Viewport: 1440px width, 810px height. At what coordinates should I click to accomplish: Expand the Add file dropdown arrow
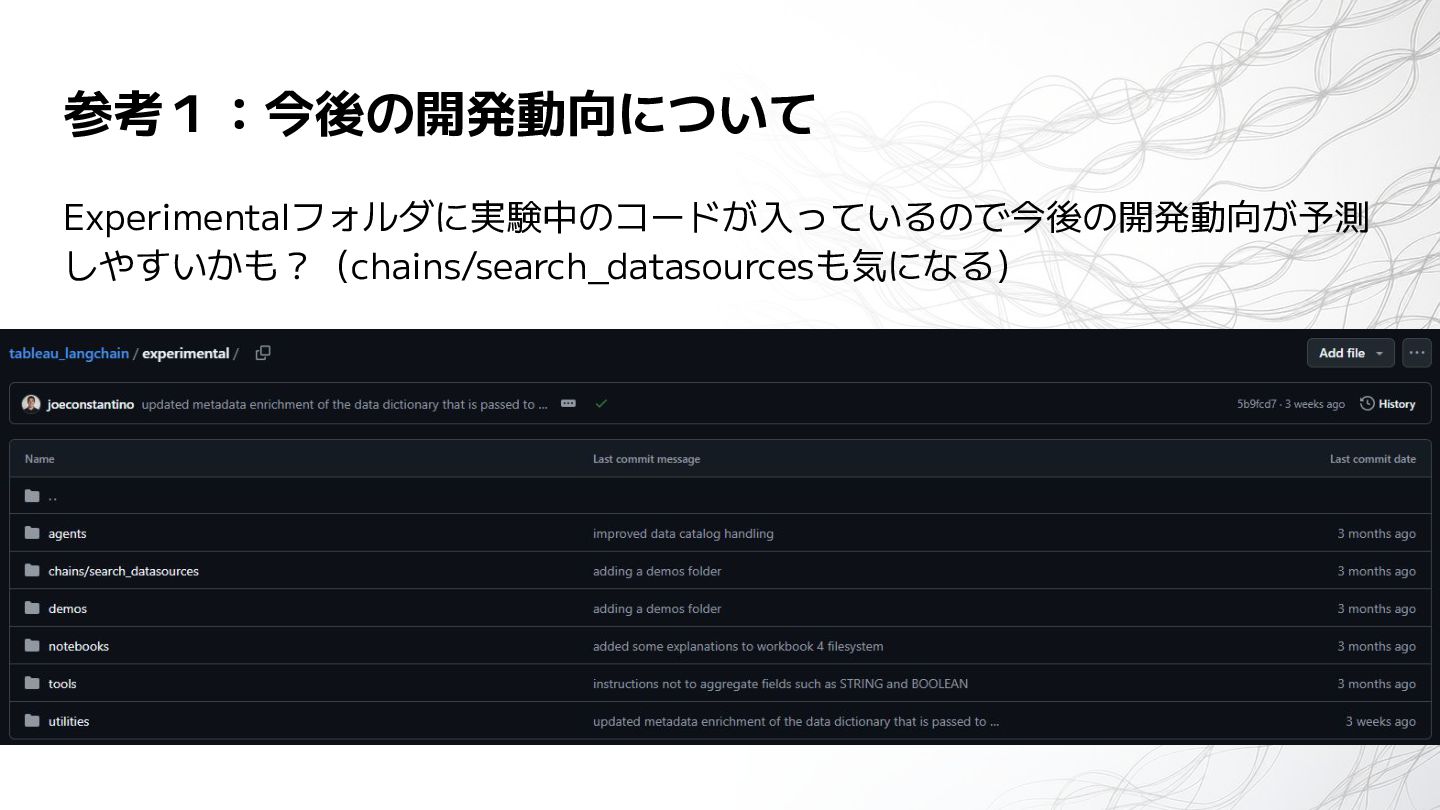(1379, 353)
